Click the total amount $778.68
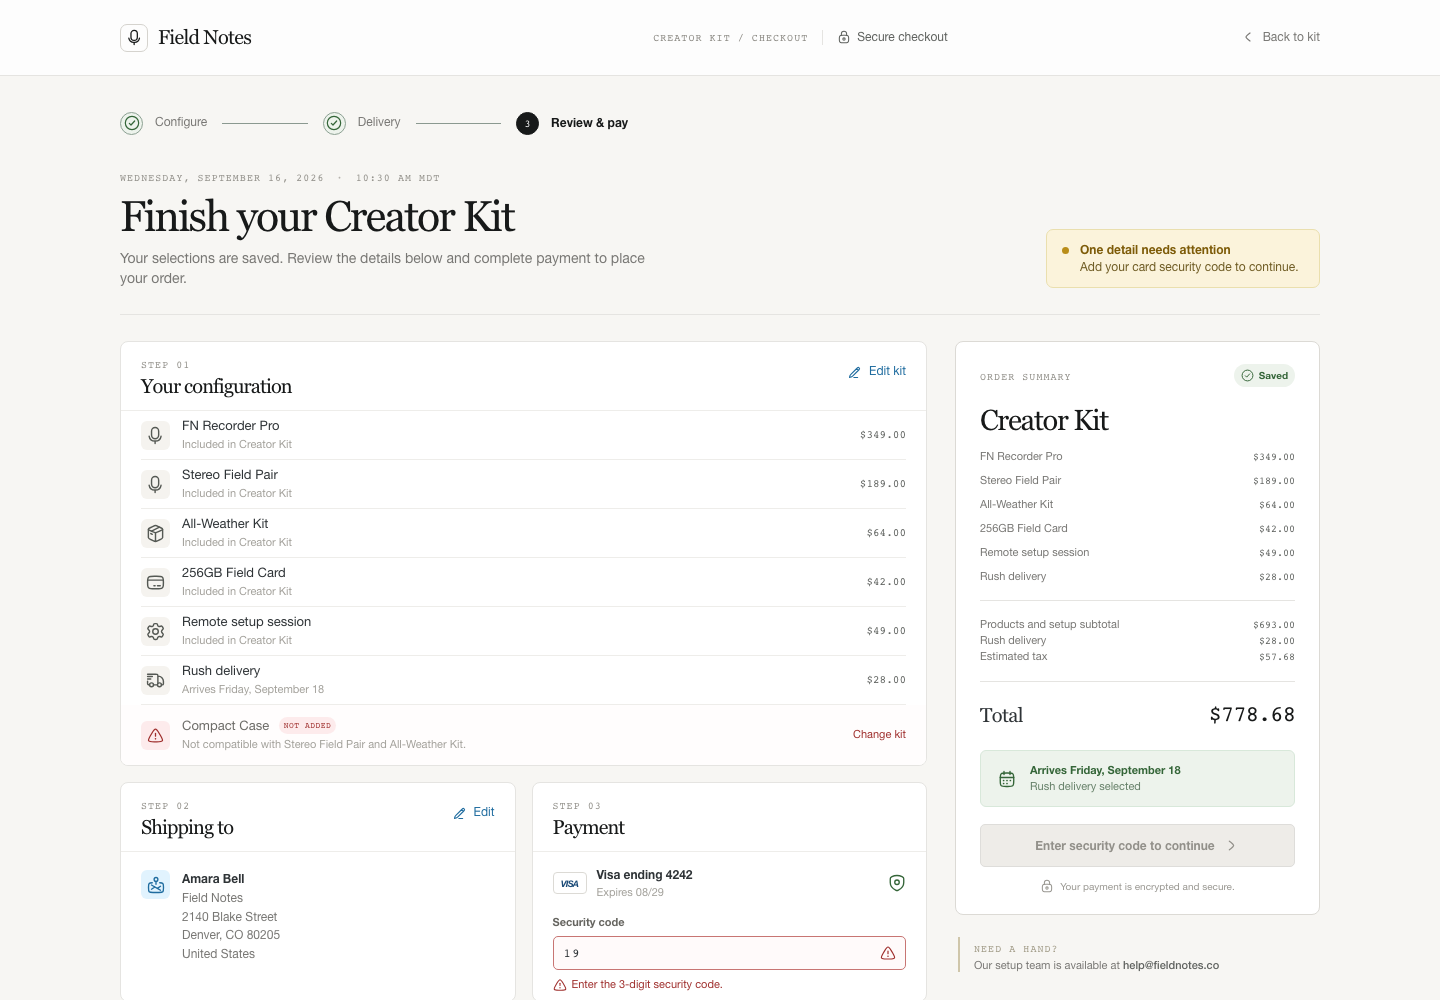Screen dimensions: 1440x1000 pos(1252,715)
